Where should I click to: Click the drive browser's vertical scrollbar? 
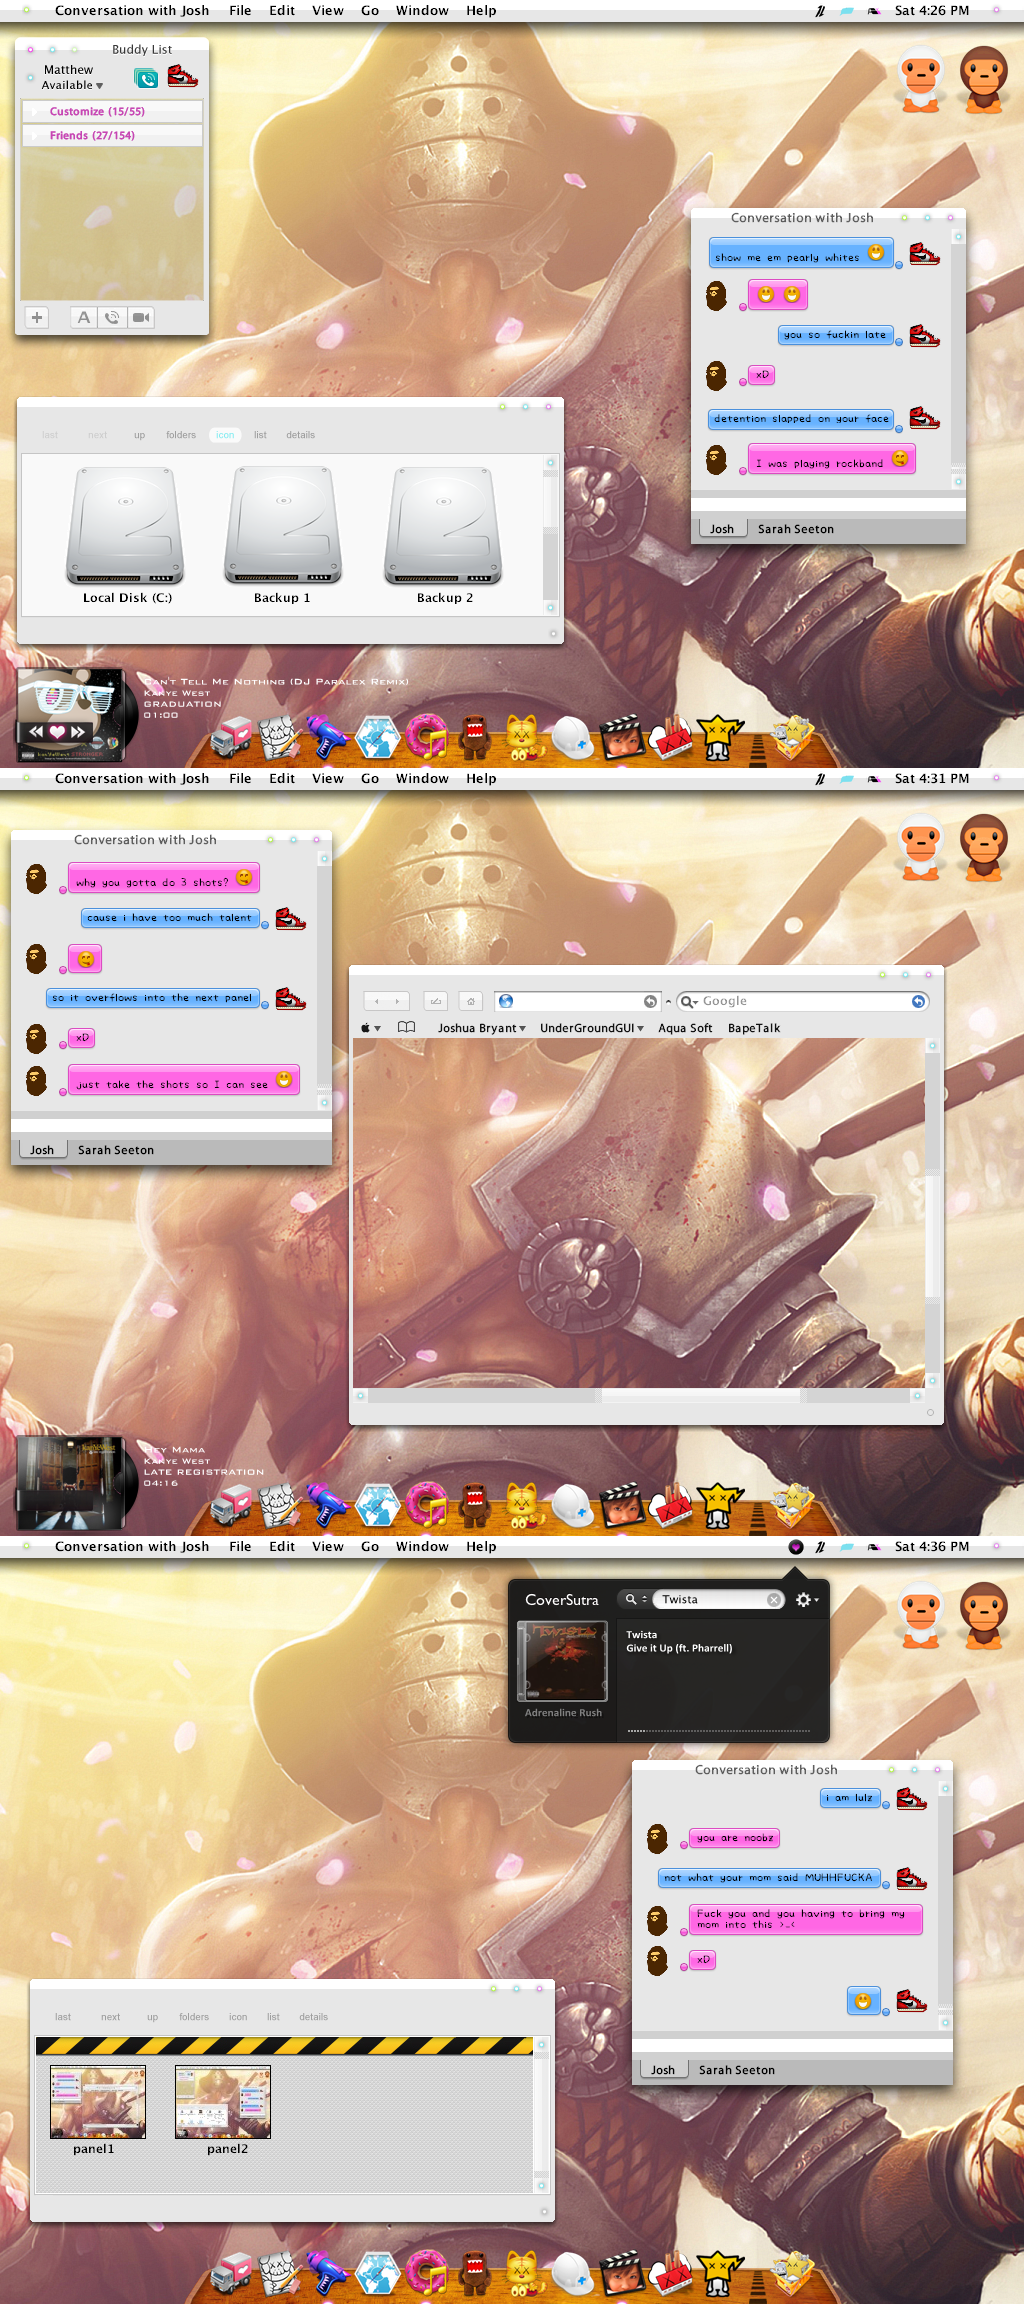550,536
